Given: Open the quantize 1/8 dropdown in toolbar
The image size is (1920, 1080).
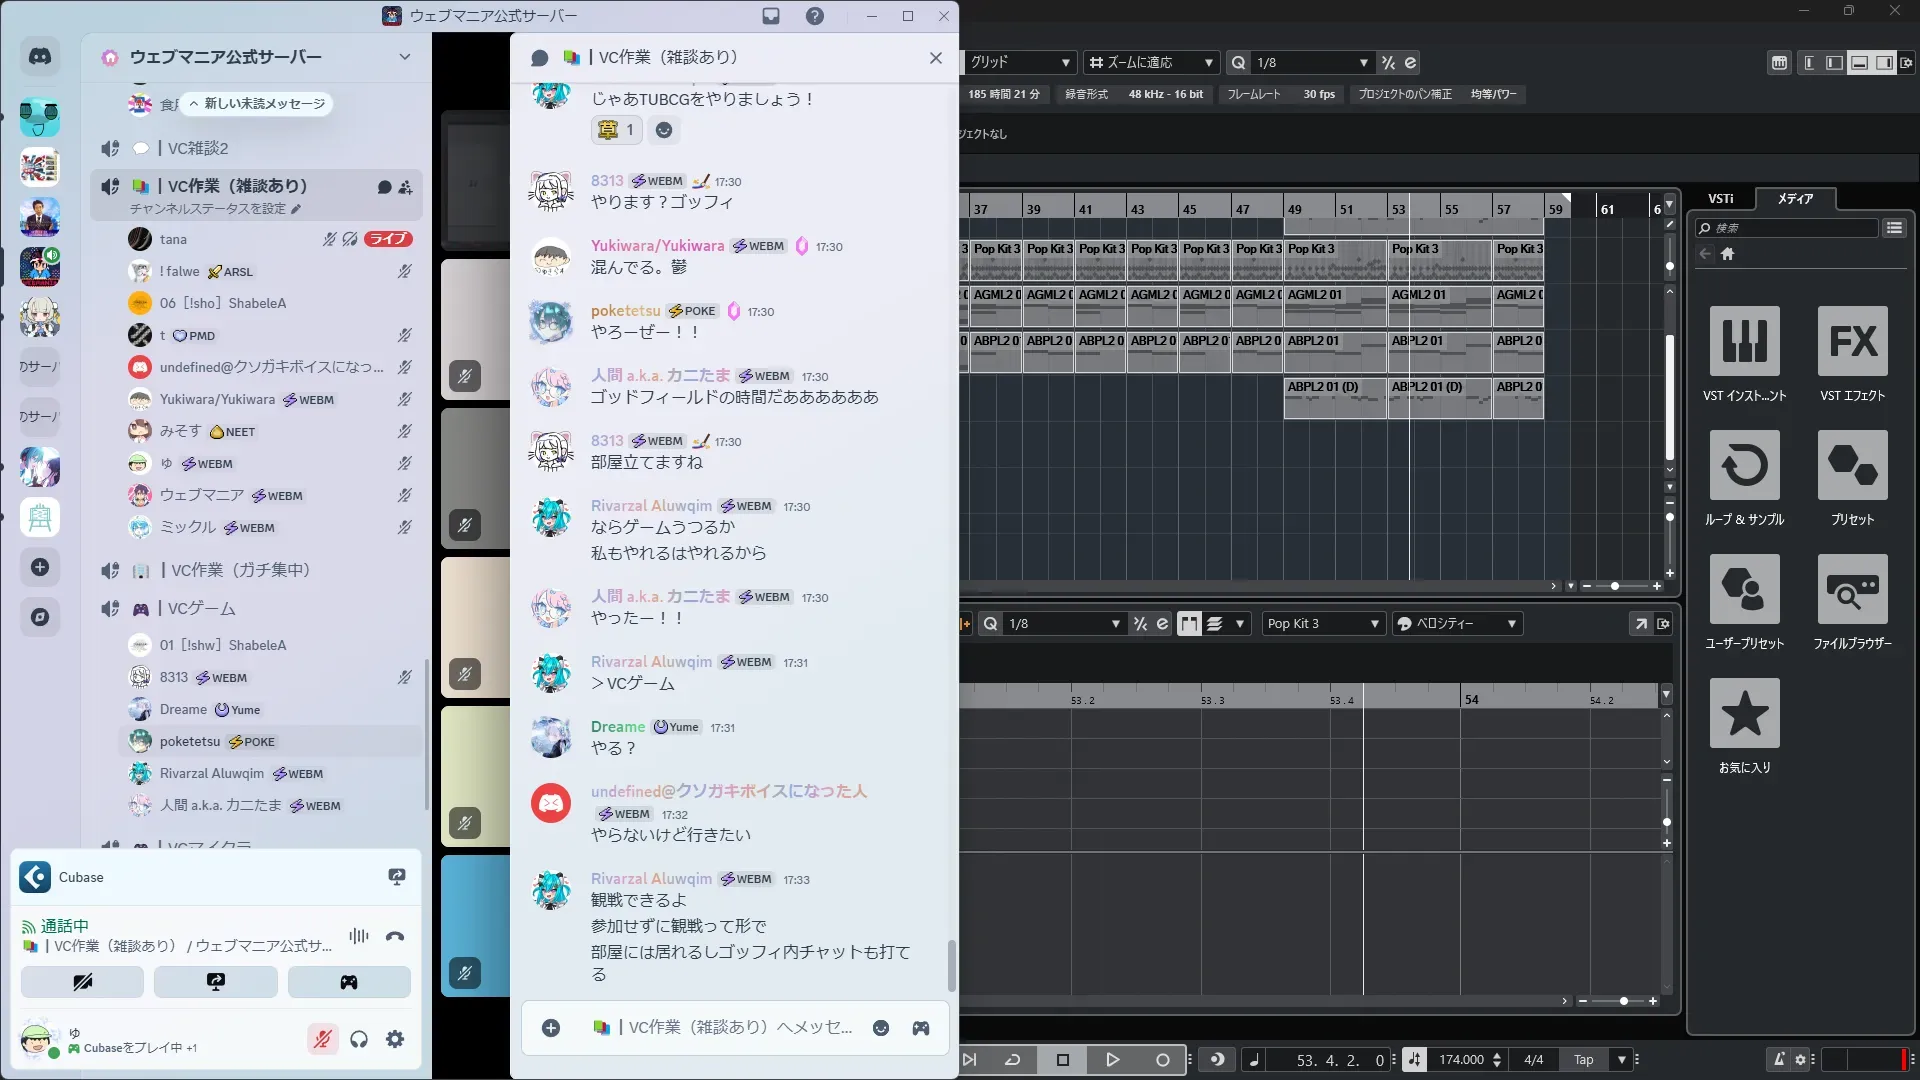Looking at the screenshot, I should pos(1310,63).
